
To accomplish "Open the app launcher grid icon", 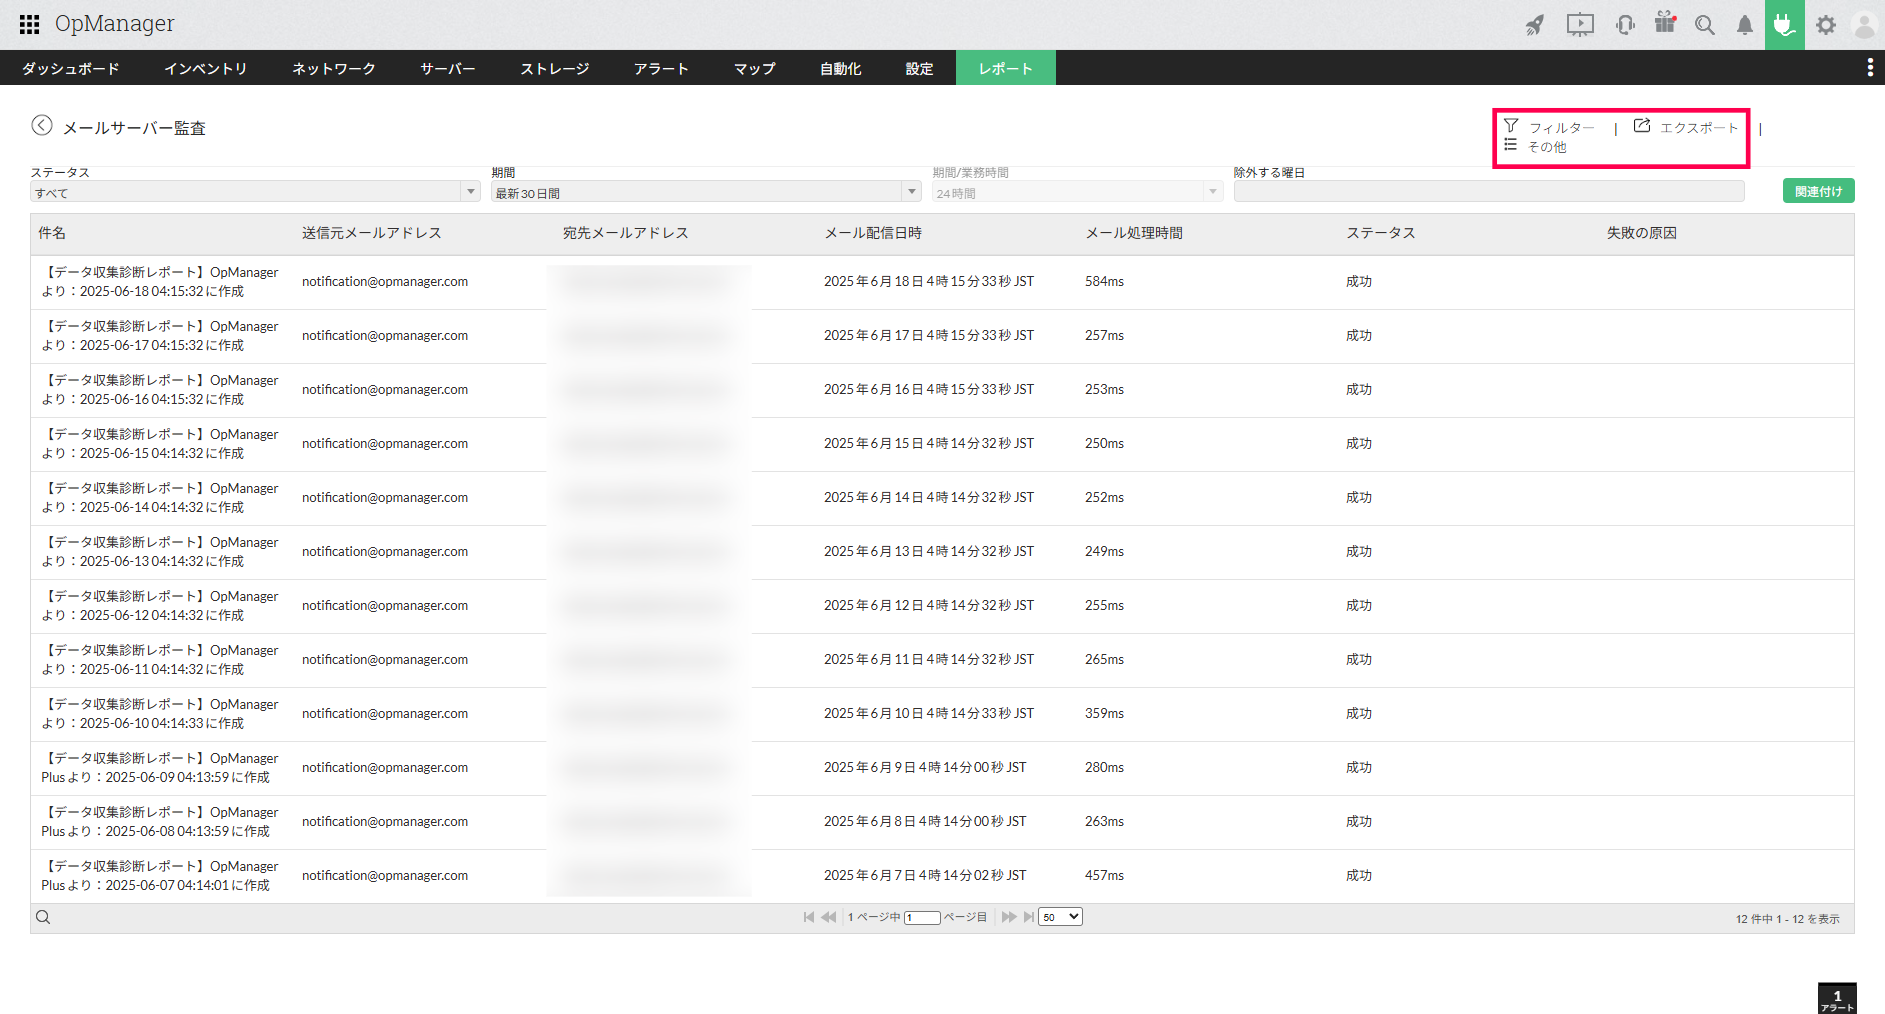I will pos(29,24).
